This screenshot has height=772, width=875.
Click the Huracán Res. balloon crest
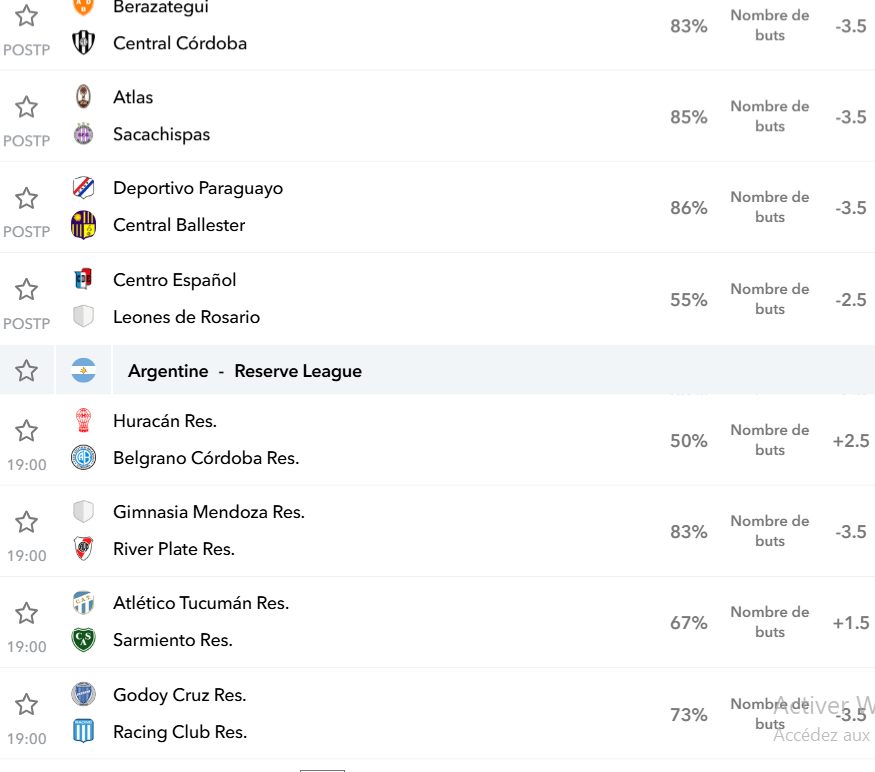pos(84,420)
